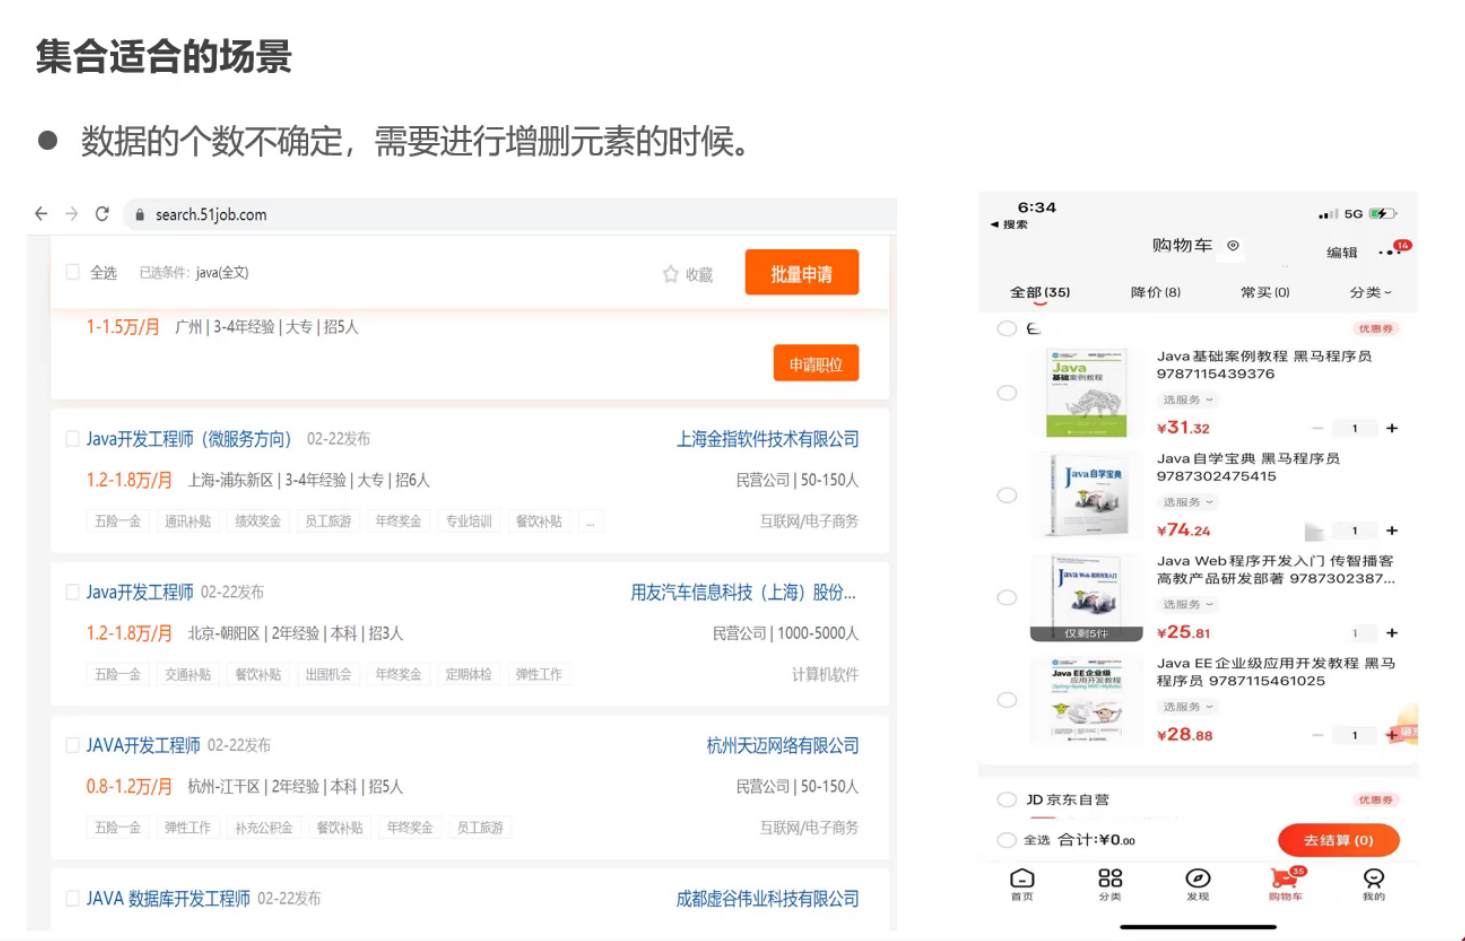
Task: Open 选服务 dropdown for Java EE企业级应用
Action: coord(1188,706)
